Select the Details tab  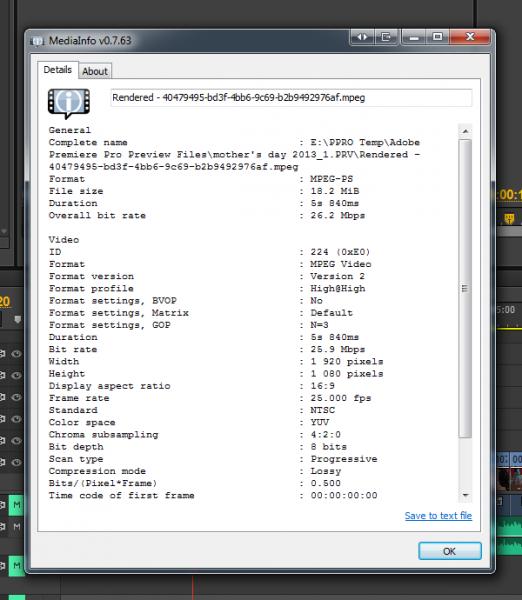coord(57,70)
